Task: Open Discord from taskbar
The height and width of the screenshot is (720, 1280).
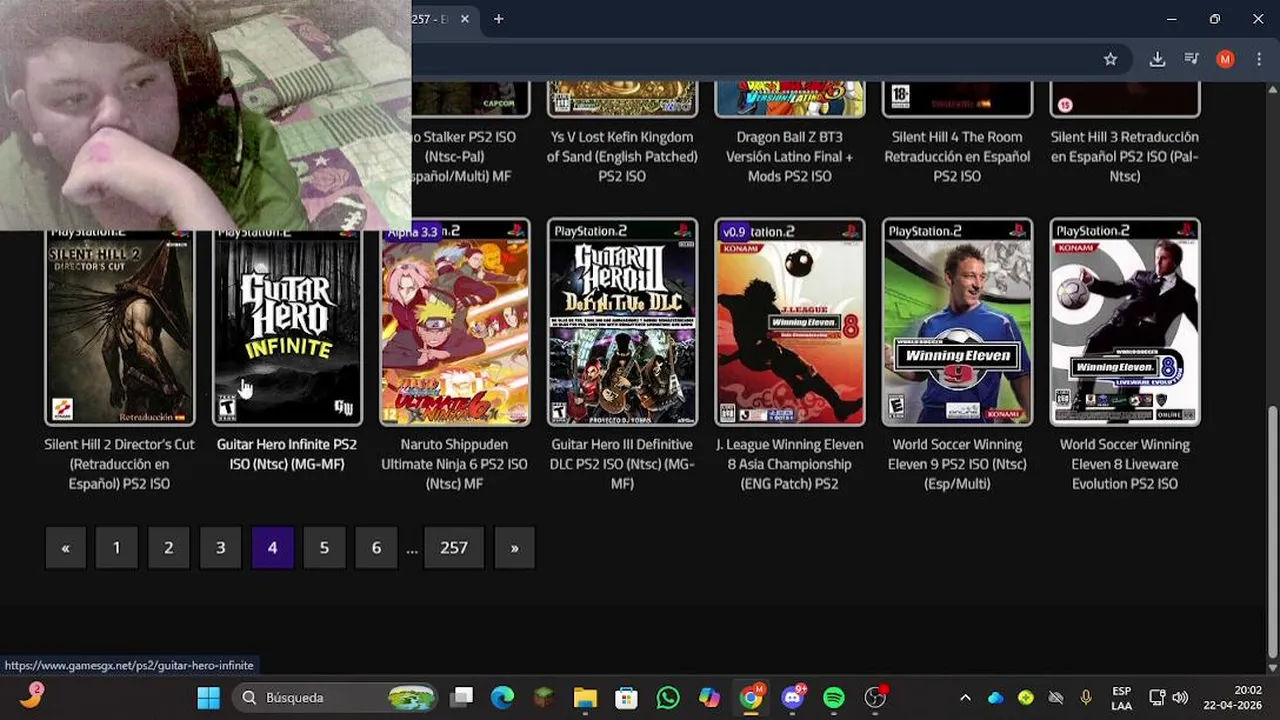Action: tap(793, 697)
